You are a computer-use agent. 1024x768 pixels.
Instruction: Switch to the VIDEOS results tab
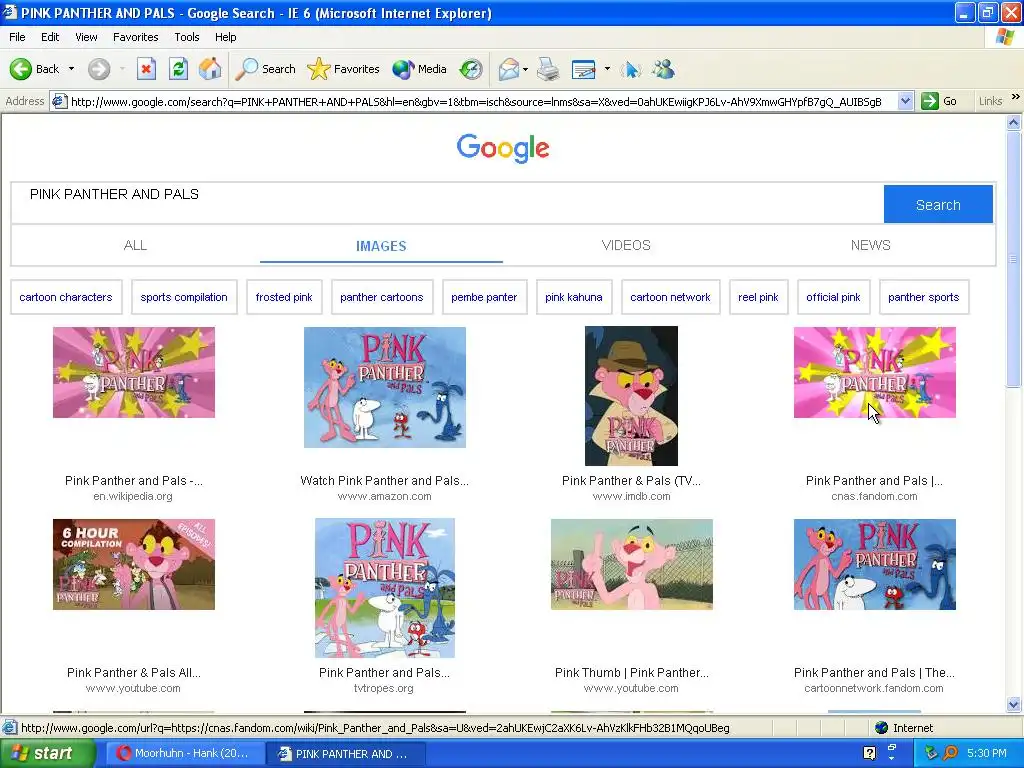coord(626,245)
